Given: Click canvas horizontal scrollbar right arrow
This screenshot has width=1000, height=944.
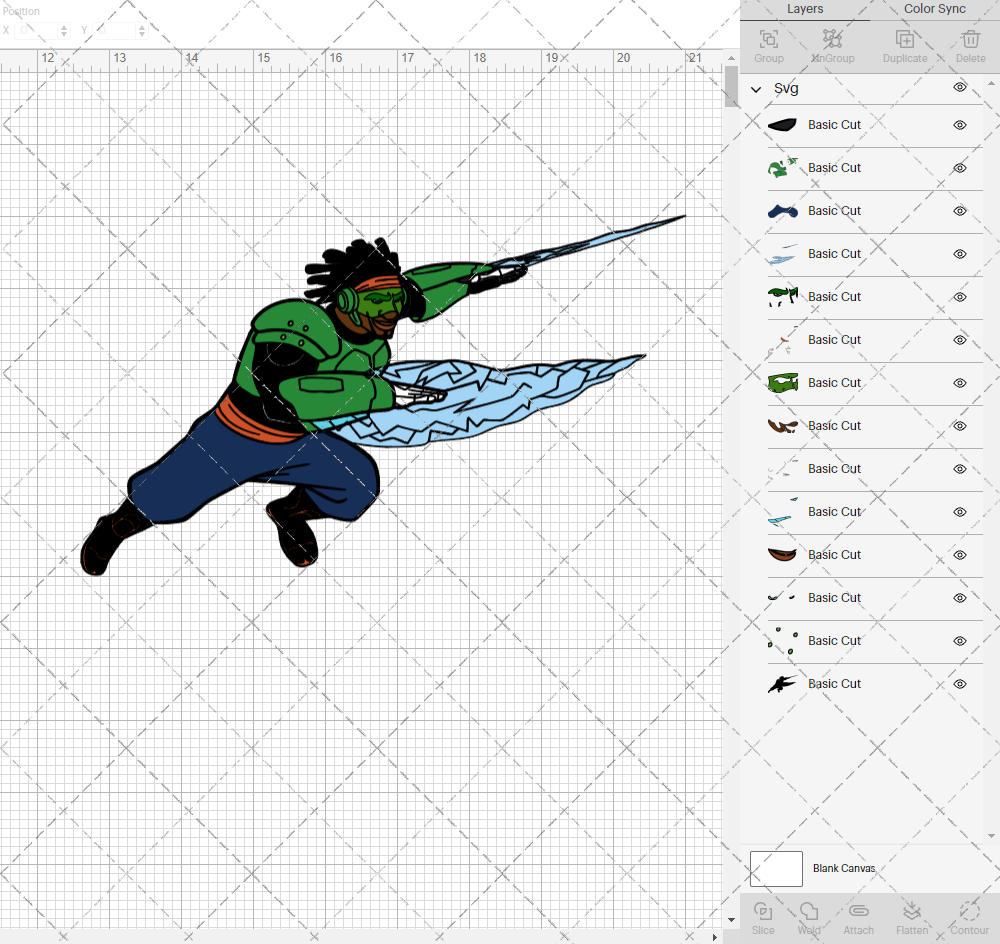Looking at the screenshot, I should point(714,938).
